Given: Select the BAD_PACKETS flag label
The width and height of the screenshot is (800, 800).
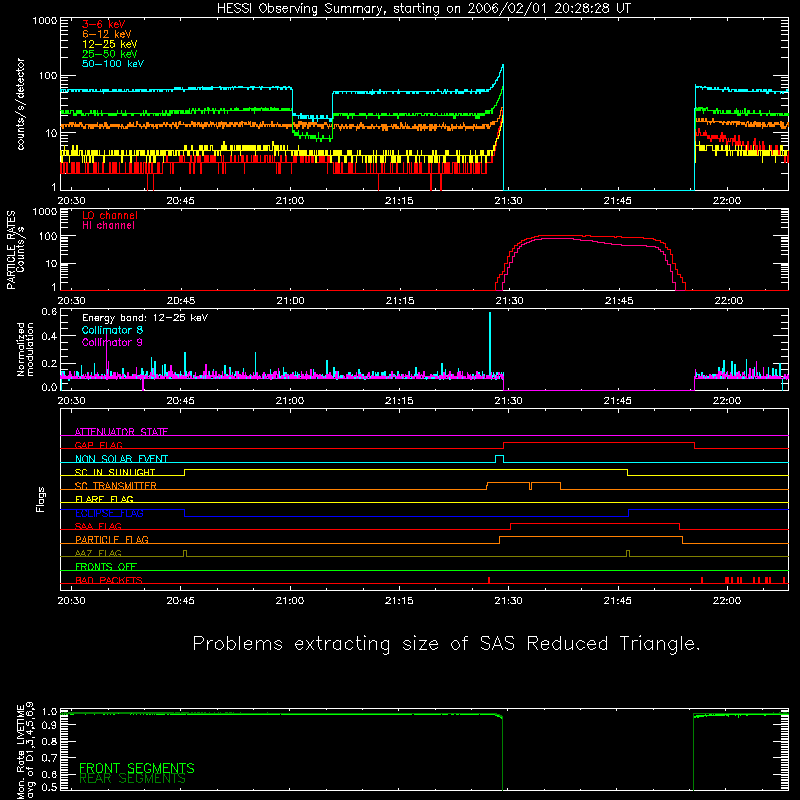Looking at the screenshot, I should click(x=109, y=580).
